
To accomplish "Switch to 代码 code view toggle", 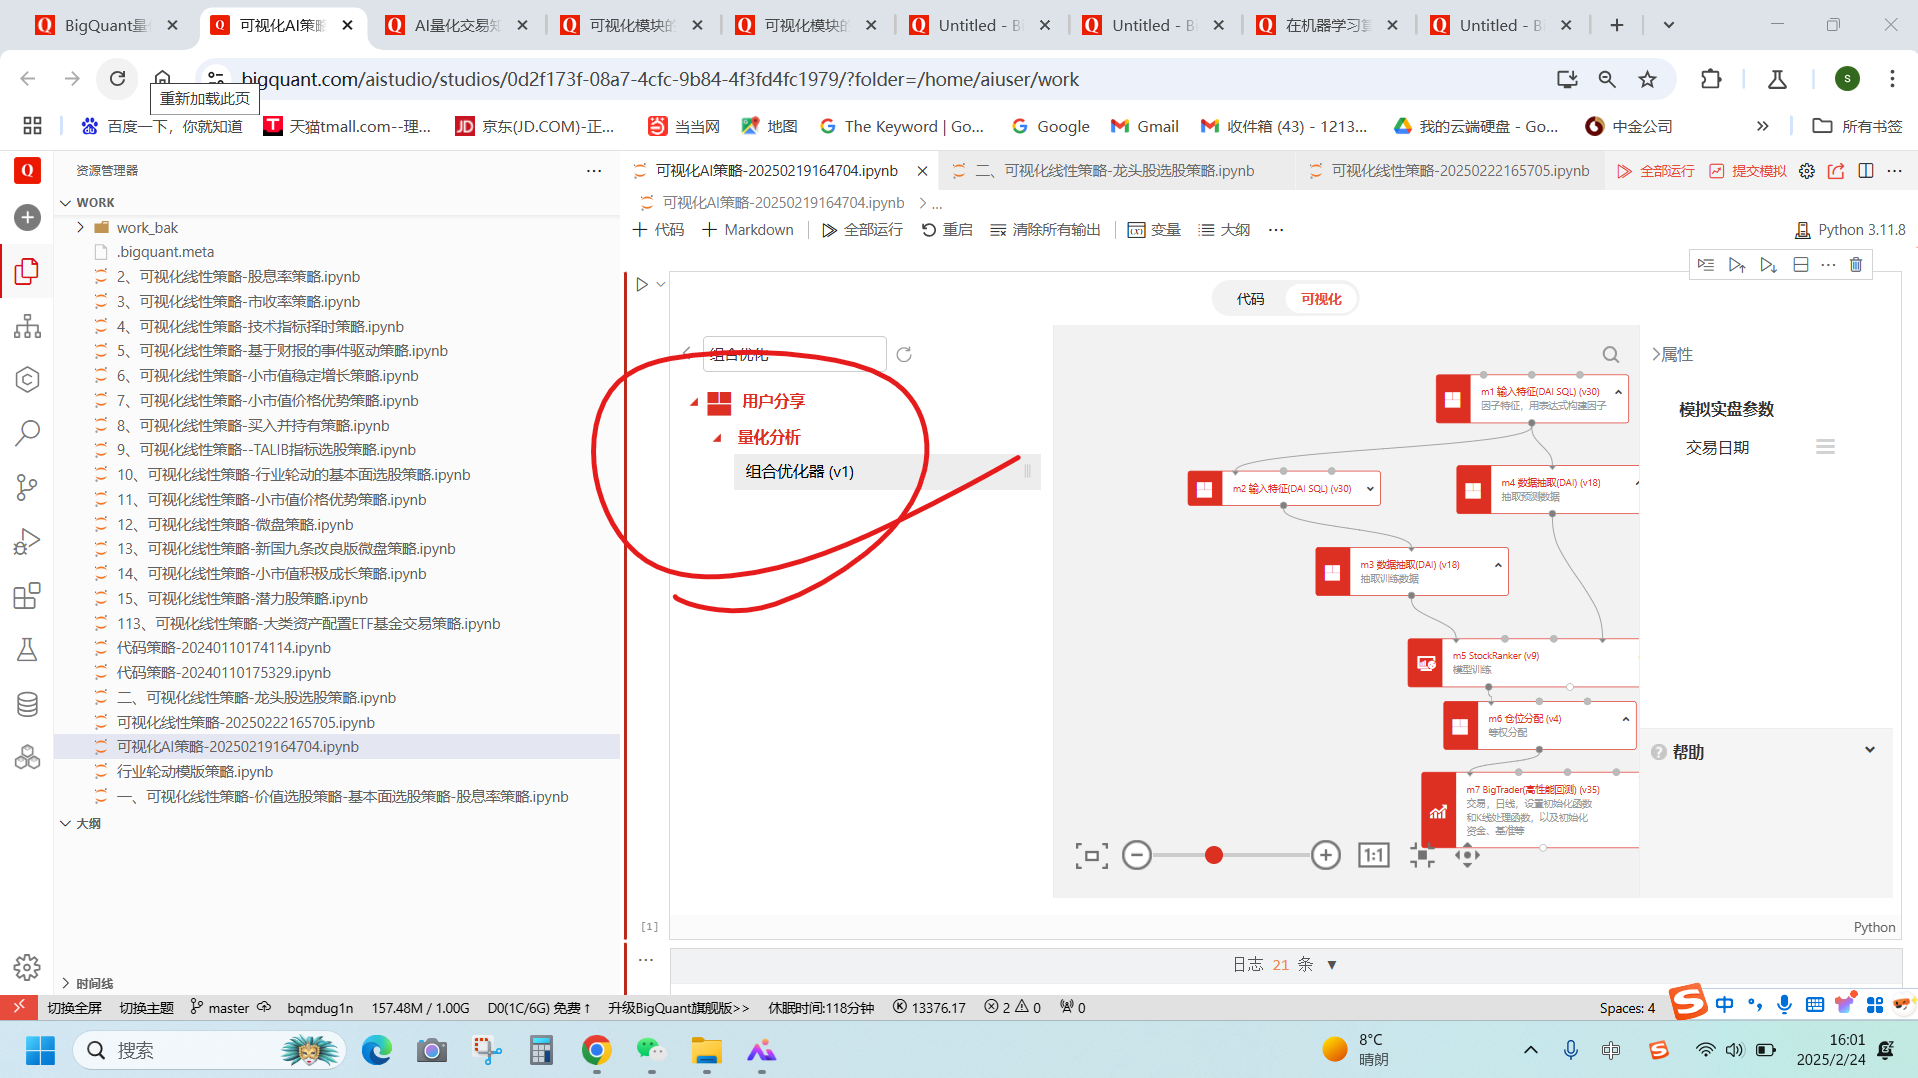I will pyautogui.click(x=1250, y=299).
